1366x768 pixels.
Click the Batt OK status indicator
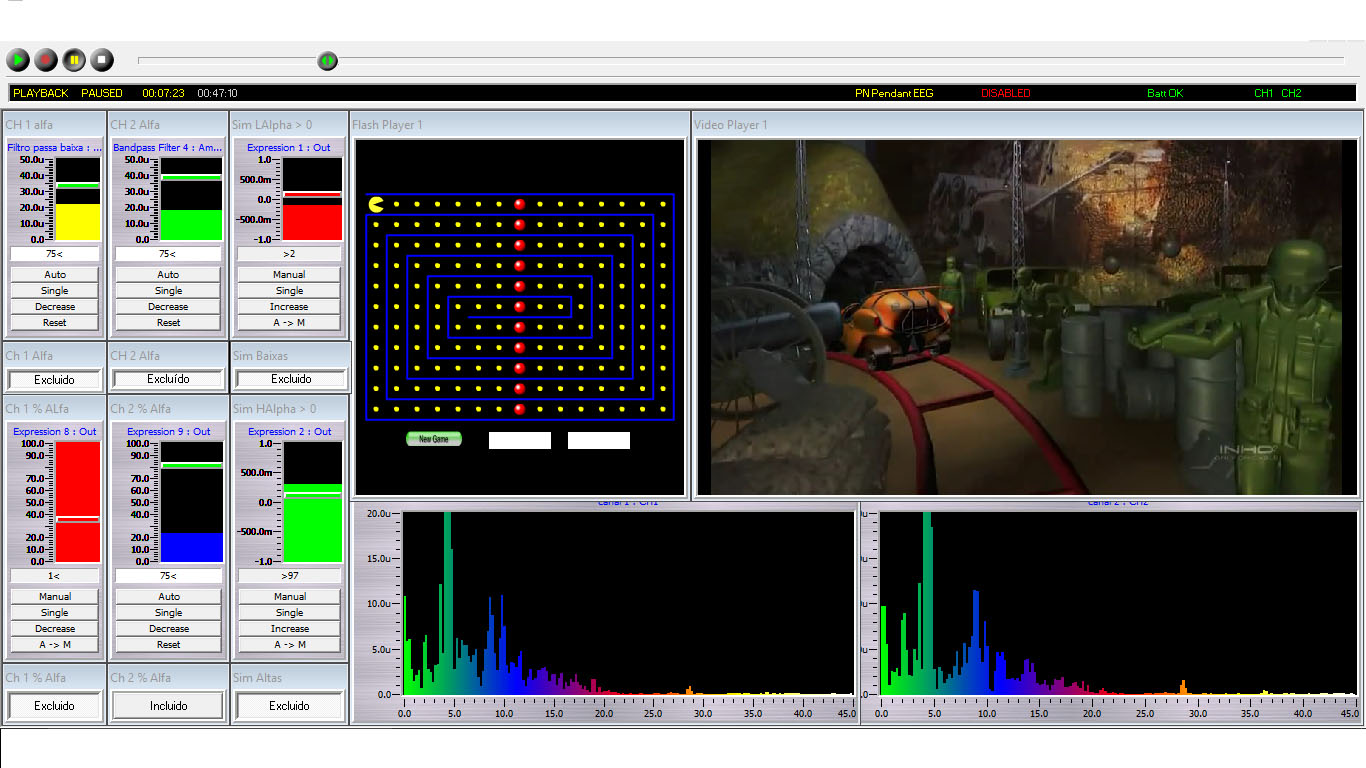(x=1165, y=93)
